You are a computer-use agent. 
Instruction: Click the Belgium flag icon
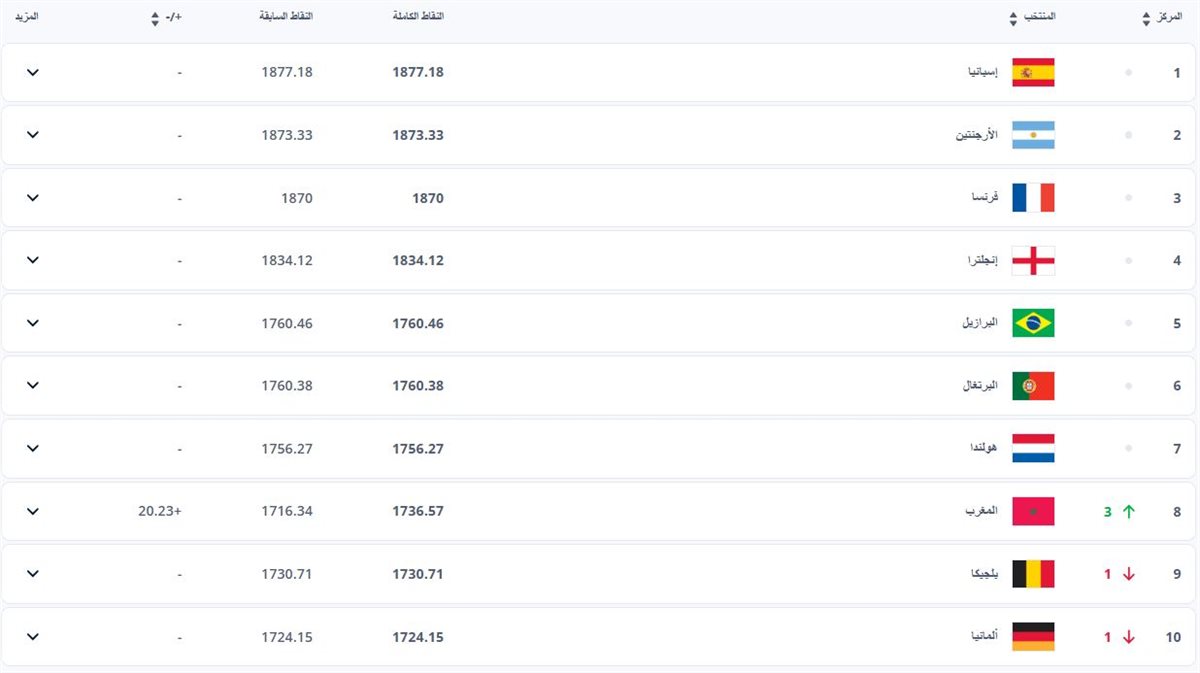(x=1033, y=574)
